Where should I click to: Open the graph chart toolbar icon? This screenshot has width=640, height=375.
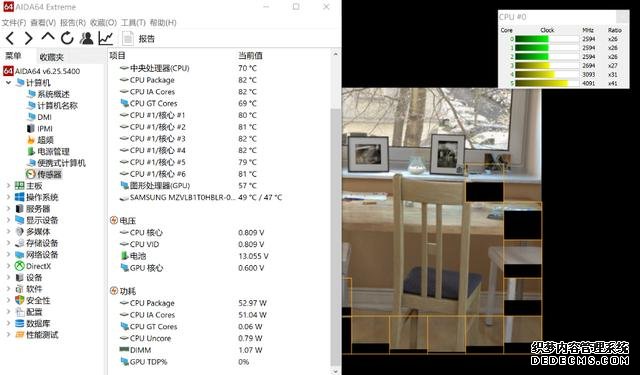point(105,38)
